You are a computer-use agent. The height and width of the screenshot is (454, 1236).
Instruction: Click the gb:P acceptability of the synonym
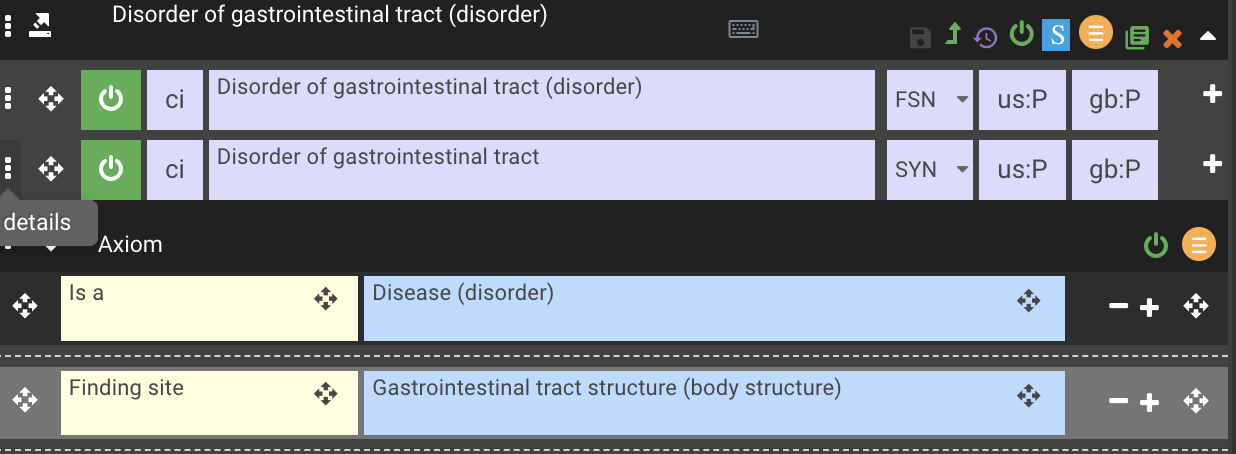[1115, 169]
